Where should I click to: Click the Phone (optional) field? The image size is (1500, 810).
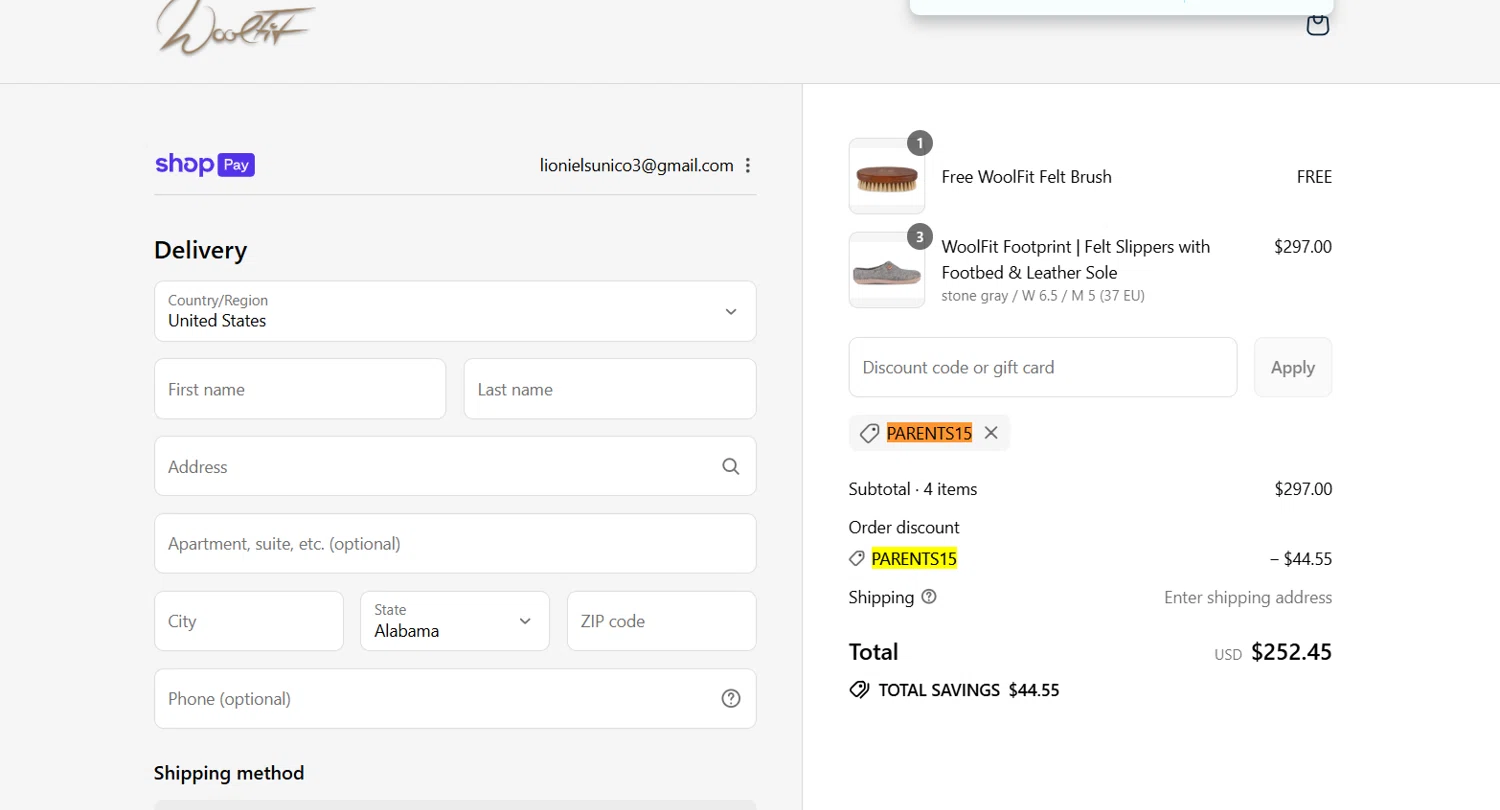[x=455, y=698]
